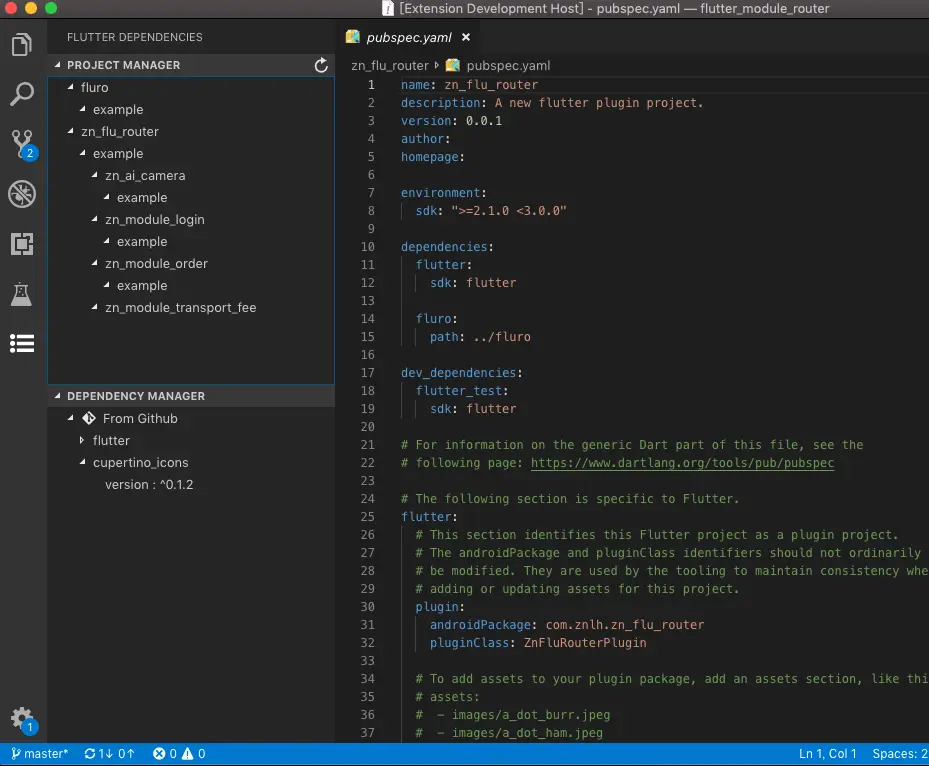This screenshot has width=929, height=766.
Task: Open the Search view icon
Action: click(22, 95)
